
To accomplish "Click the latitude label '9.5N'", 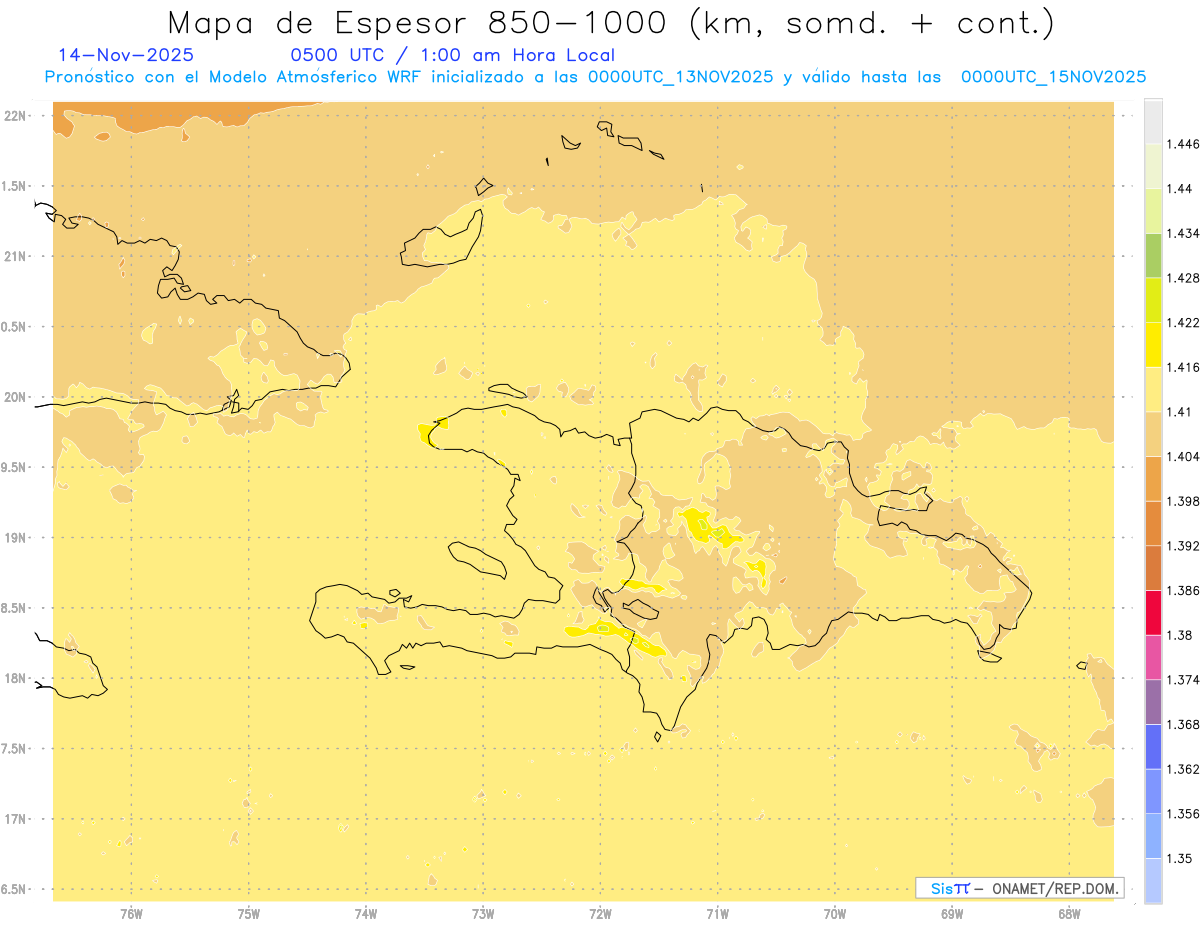I will 15,468.
